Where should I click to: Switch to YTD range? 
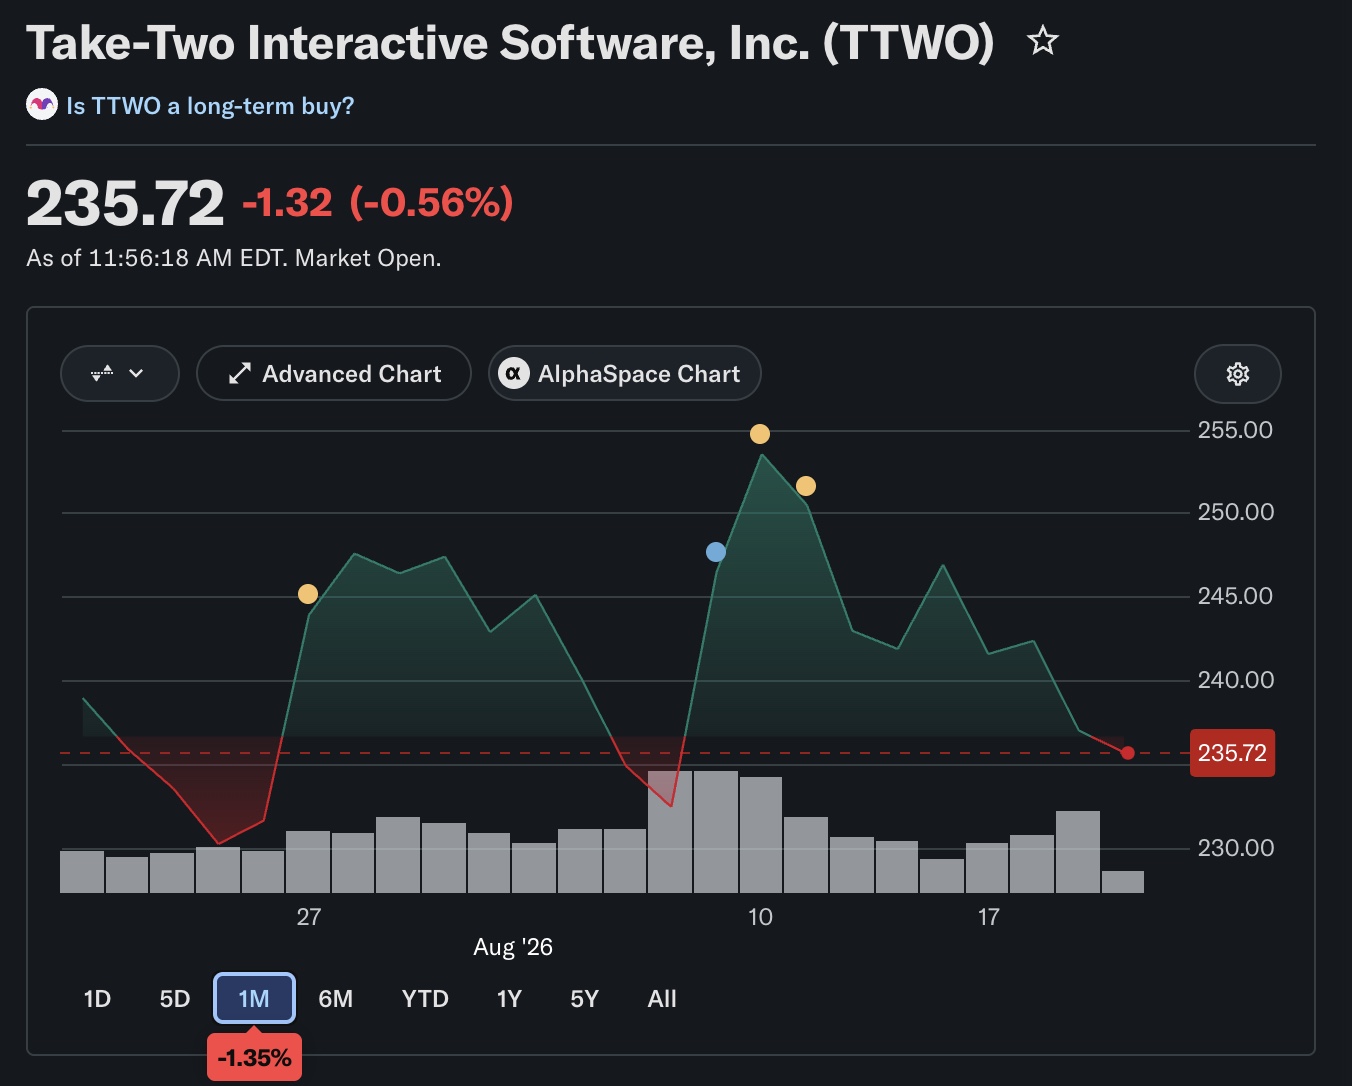[x=425, y=999]
